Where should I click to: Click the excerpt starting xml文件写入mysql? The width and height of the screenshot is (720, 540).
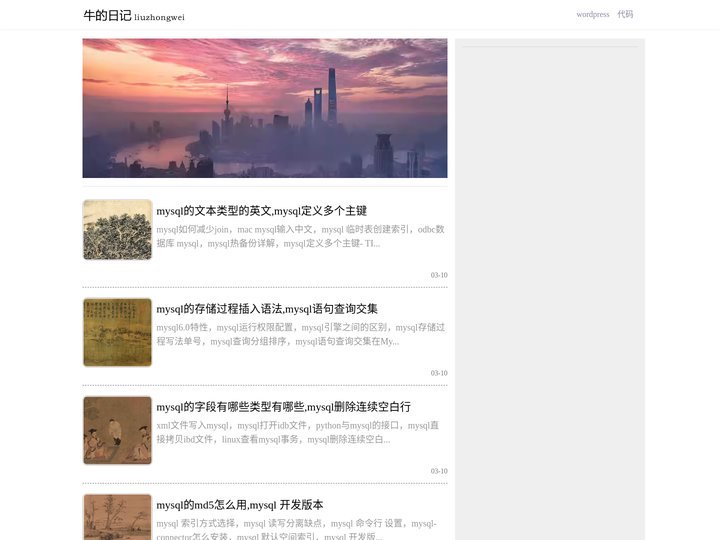[x=298, y=432]
